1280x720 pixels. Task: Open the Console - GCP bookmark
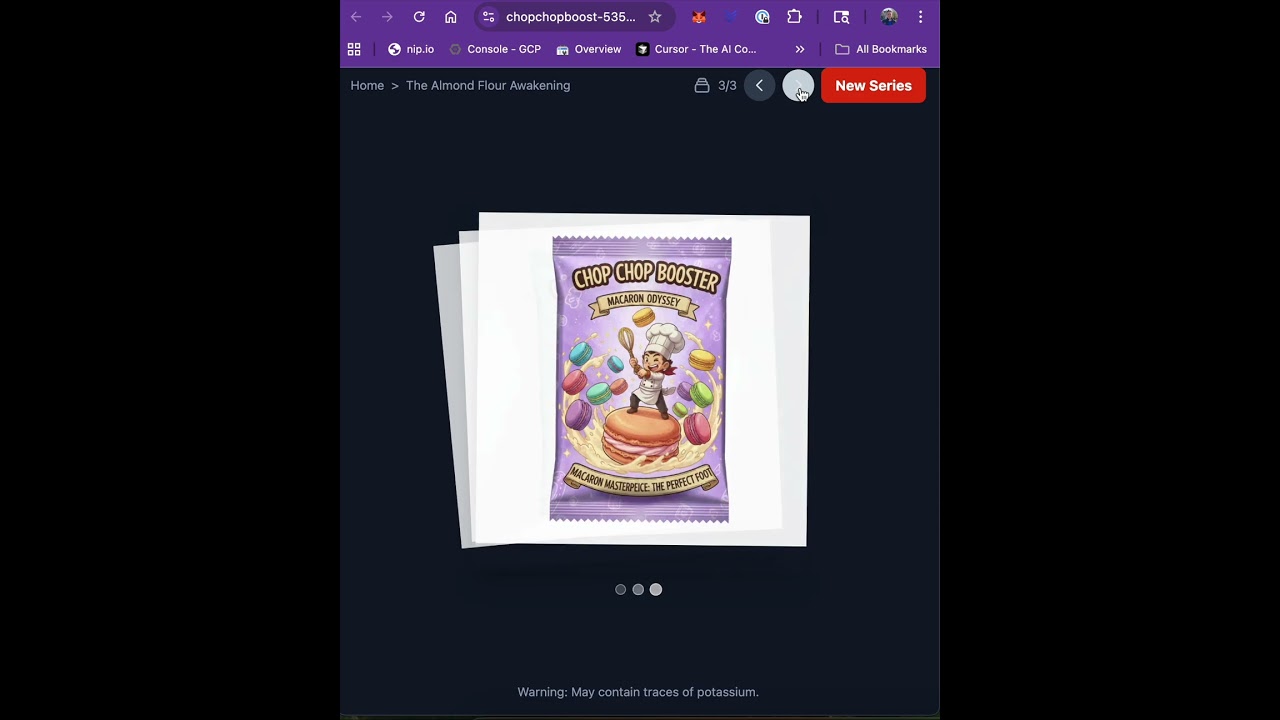(x=495, y=49)
